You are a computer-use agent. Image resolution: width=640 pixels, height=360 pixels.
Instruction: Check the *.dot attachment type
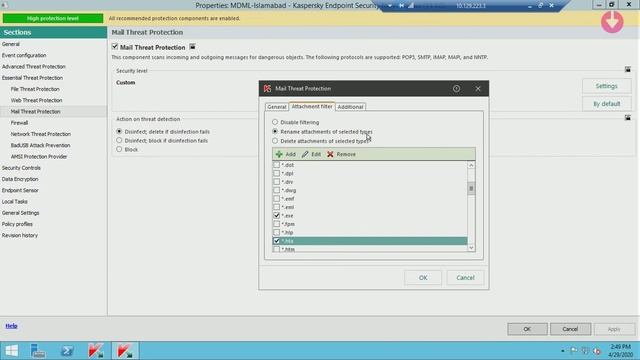(x=276, y=164)
